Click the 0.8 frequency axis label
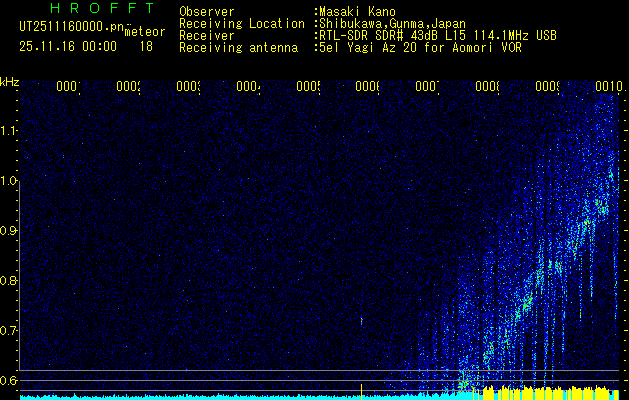 7,280
